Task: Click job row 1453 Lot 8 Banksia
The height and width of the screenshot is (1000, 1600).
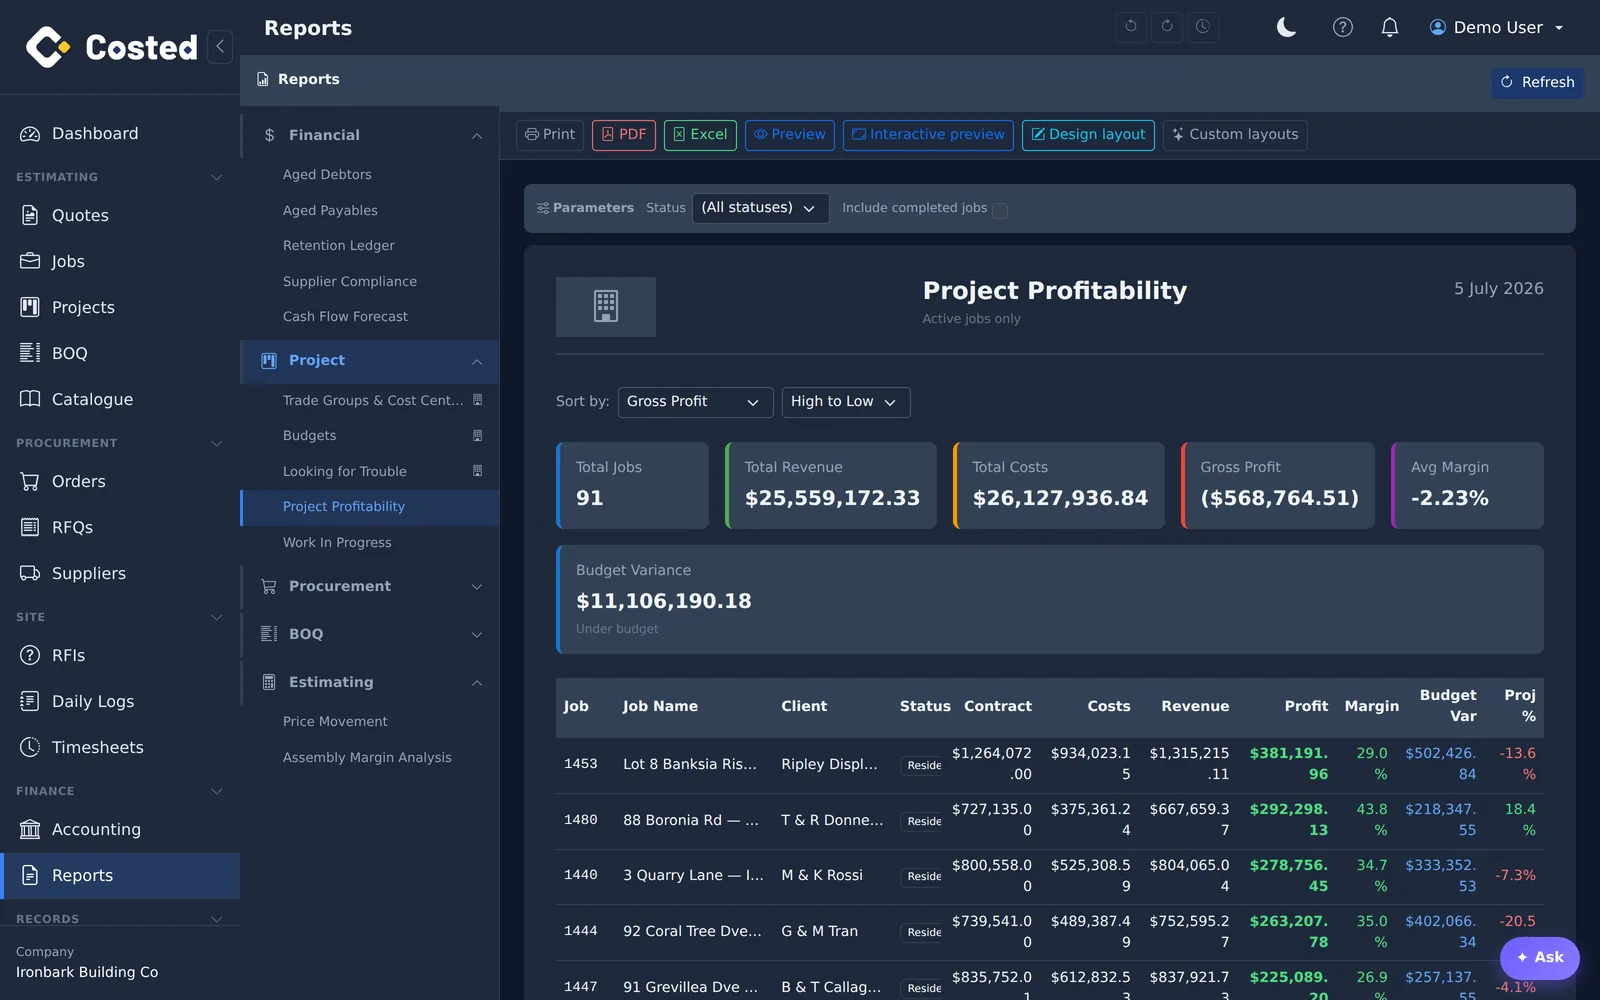Action: click(x=1050, y=764)
